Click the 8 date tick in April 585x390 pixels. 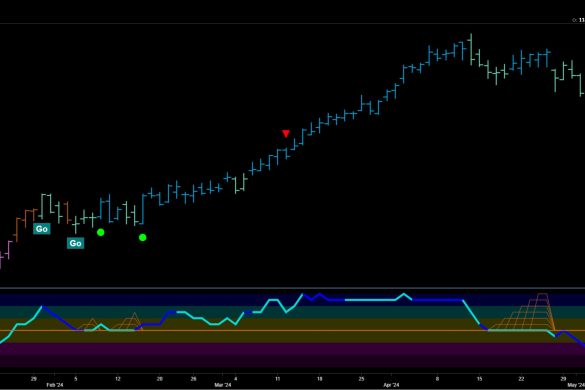[437, 379]
